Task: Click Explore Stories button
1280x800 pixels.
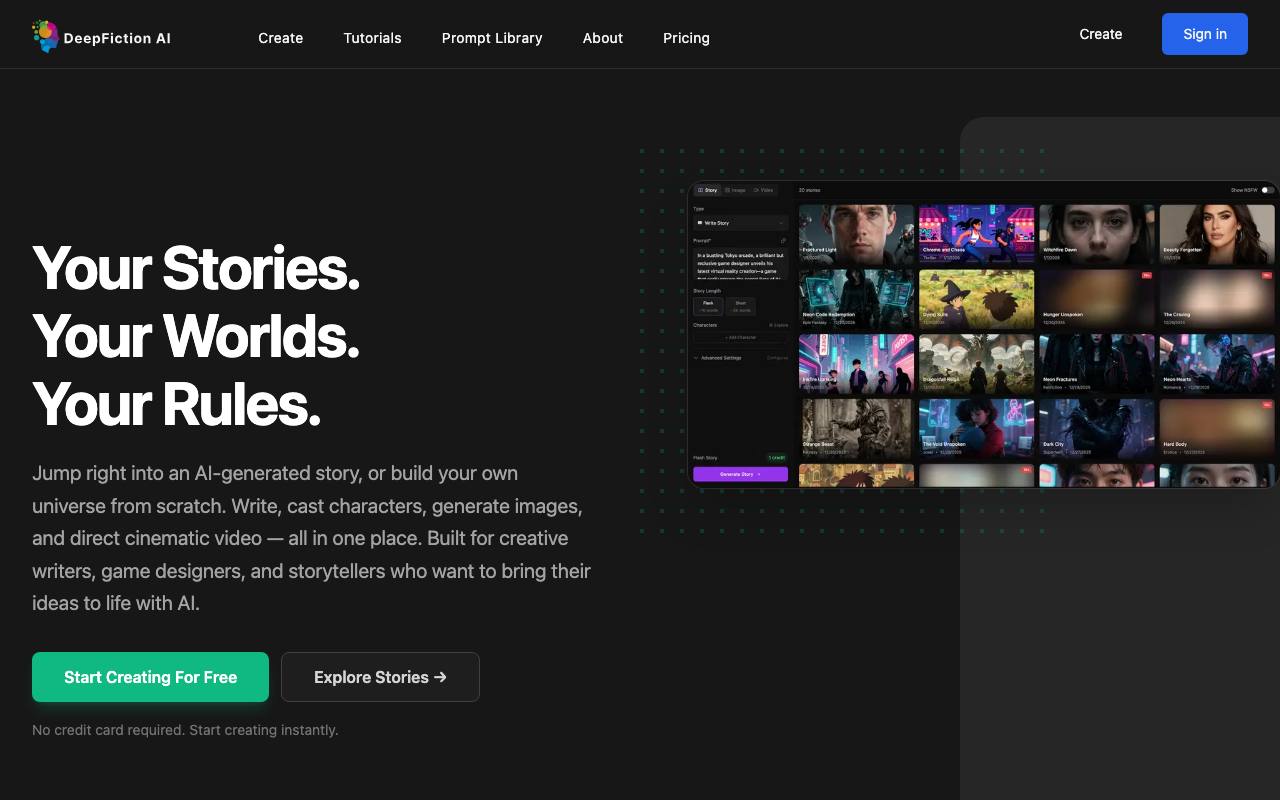Action: [380, 677]
